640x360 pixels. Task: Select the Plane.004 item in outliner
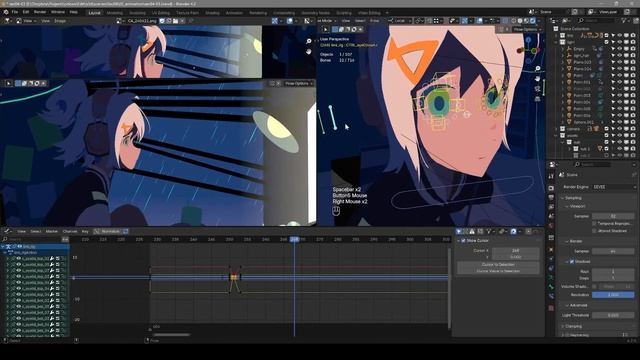tap(582, 69)
